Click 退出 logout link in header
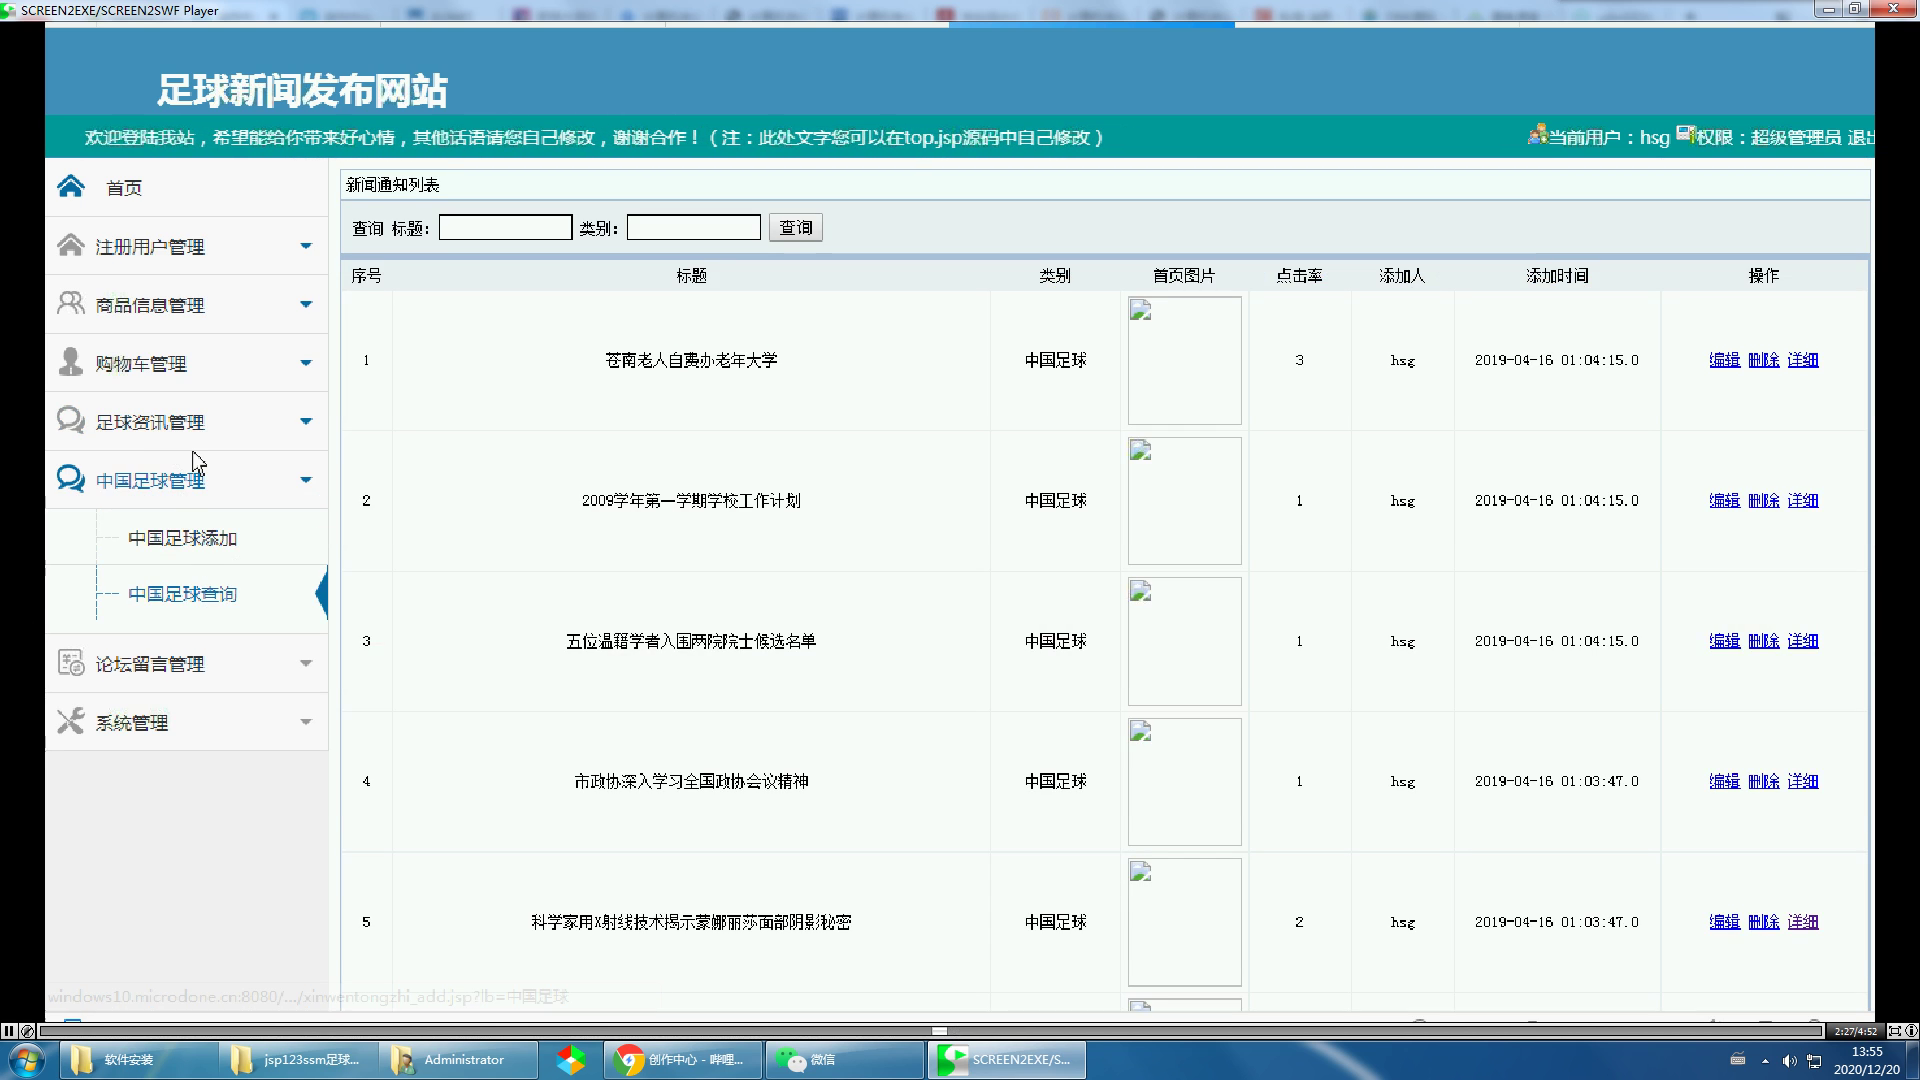 [1860, 137]
